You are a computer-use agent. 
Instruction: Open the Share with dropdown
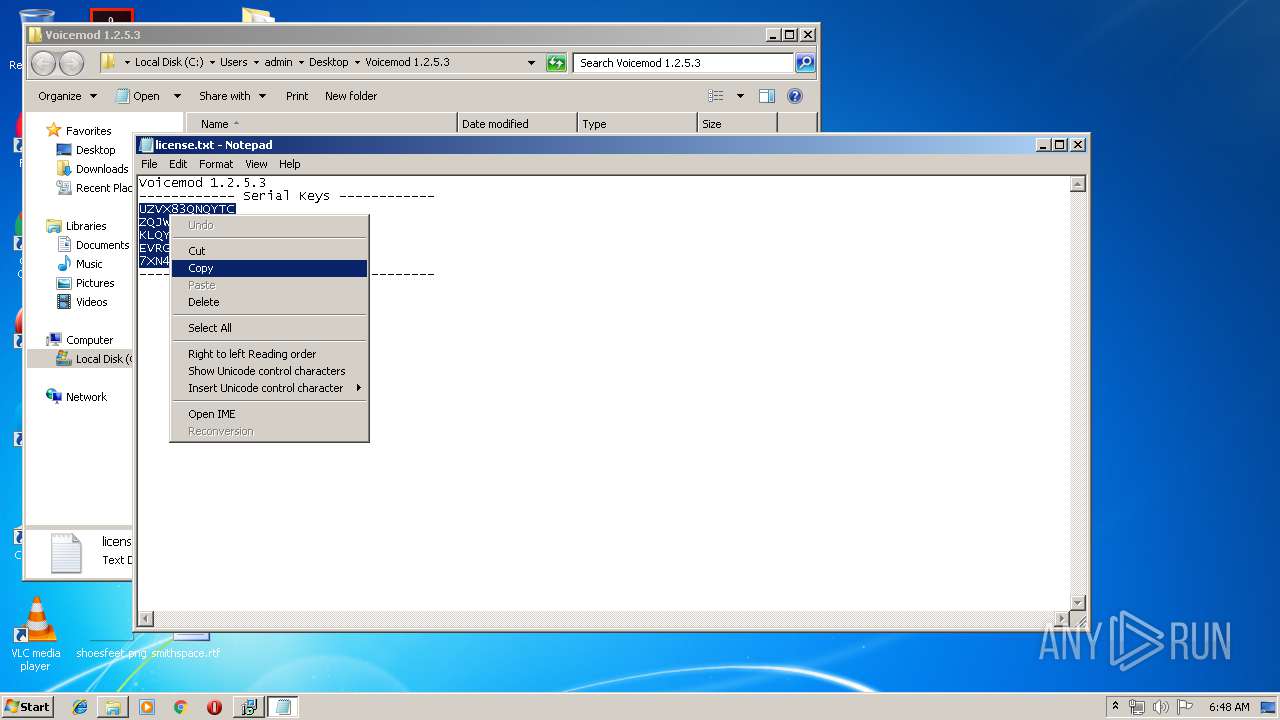pyautogui.click(x=232, y=96)
